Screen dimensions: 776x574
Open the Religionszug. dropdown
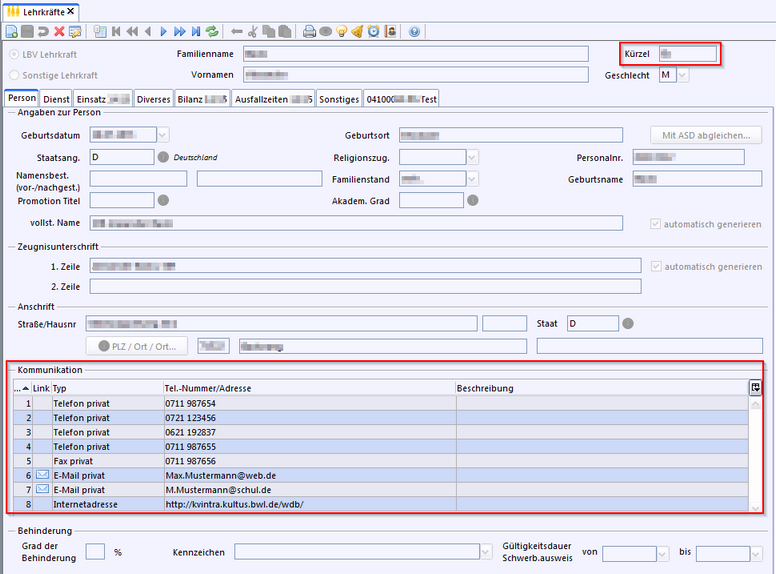click(x=471, y=157)
